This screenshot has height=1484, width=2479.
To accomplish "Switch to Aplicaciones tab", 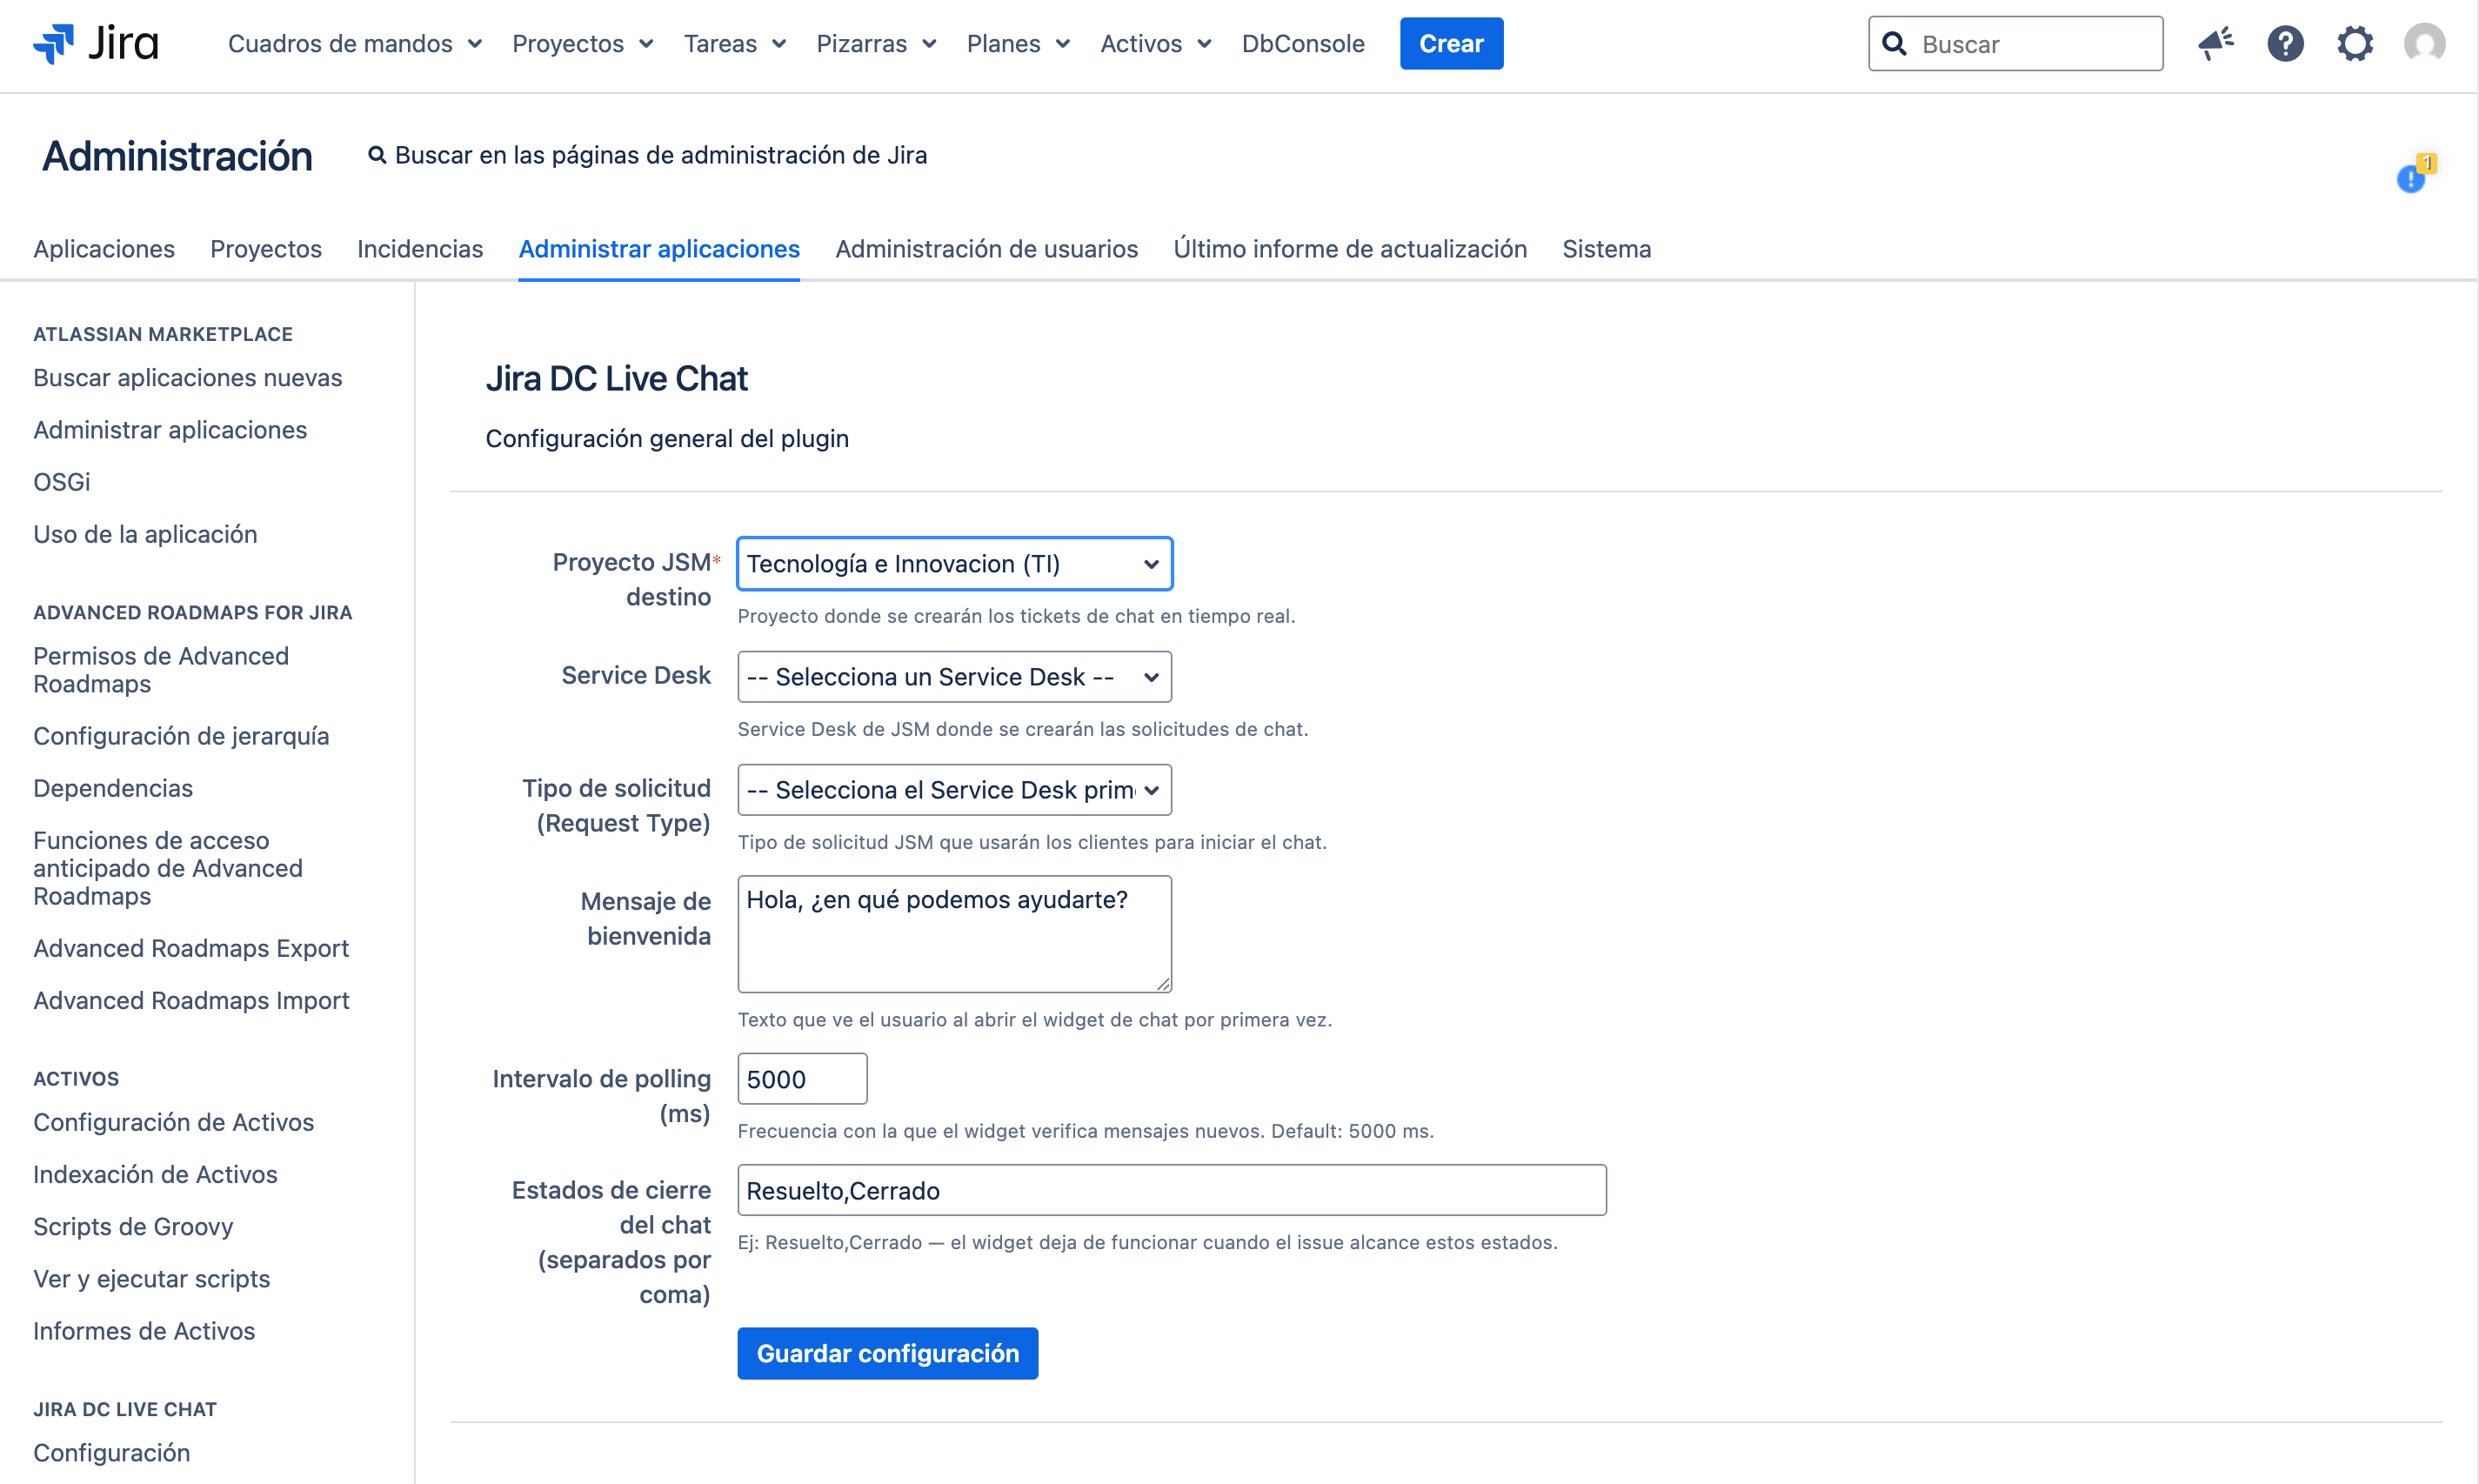I will pos(104,249).
